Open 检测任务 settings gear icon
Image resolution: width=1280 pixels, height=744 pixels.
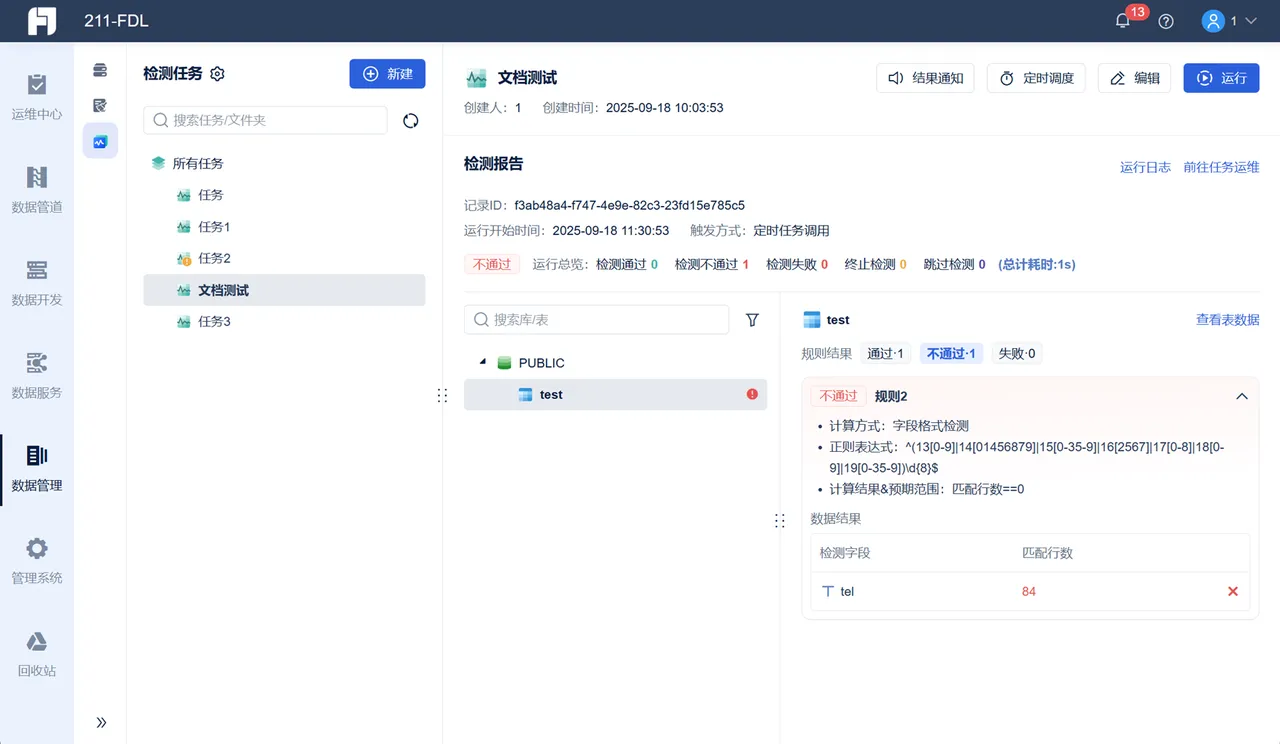click(218, 74)
